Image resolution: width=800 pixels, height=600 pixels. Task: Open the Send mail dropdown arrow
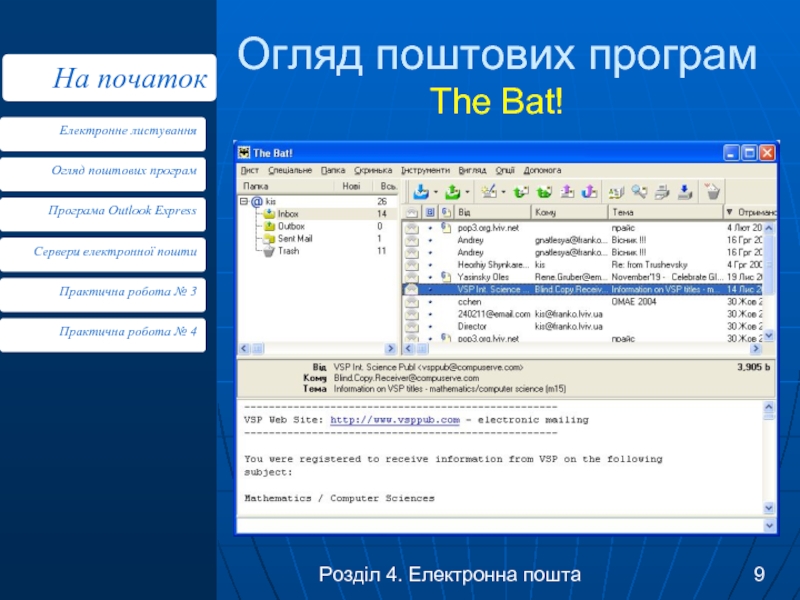tap(467, 192)
